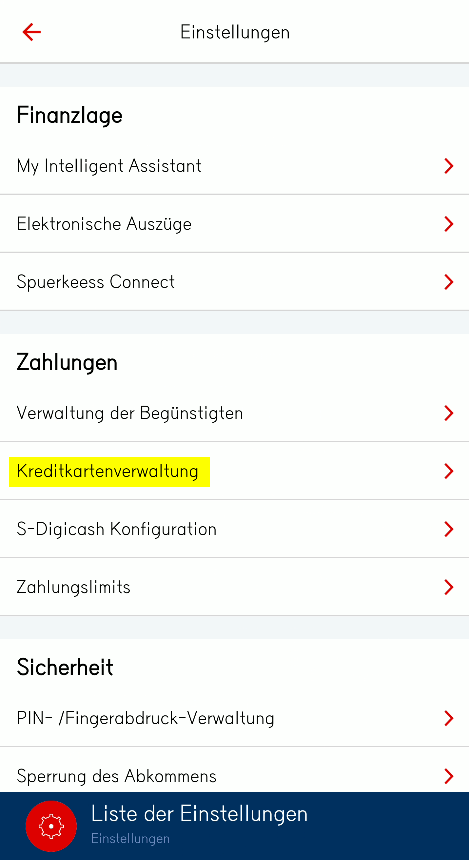Tap the Zahlungslimits chevron icon

(449, 587)
